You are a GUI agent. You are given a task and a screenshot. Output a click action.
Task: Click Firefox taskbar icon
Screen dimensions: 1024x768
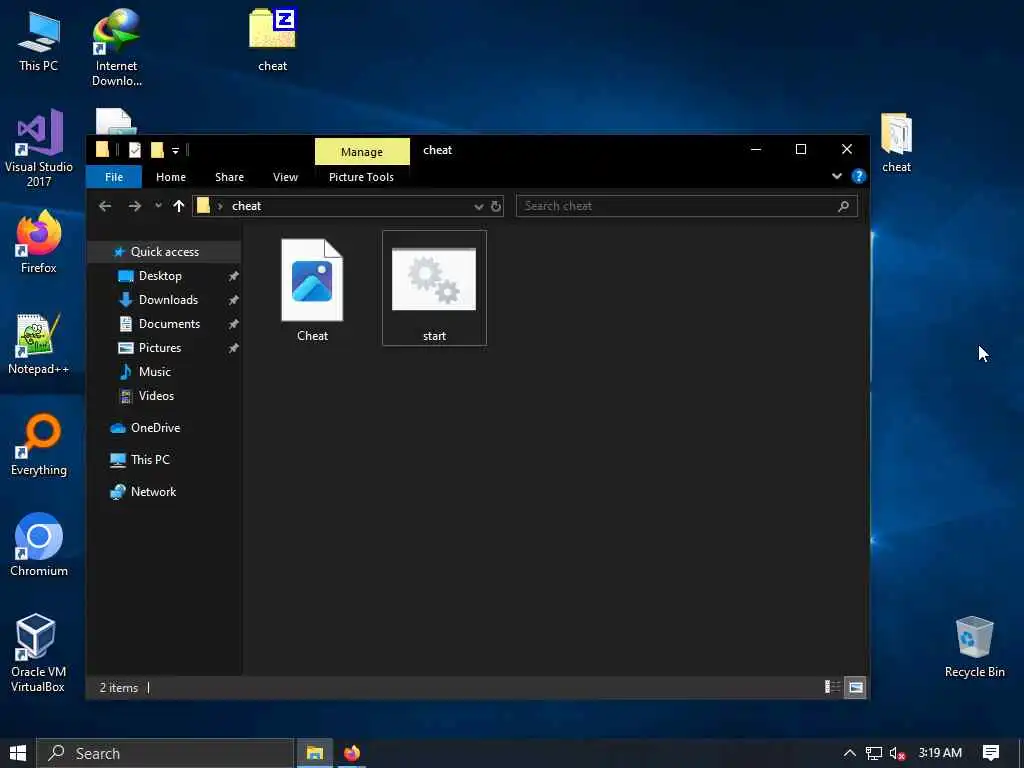pyautogui.click(x=351, y=753)
